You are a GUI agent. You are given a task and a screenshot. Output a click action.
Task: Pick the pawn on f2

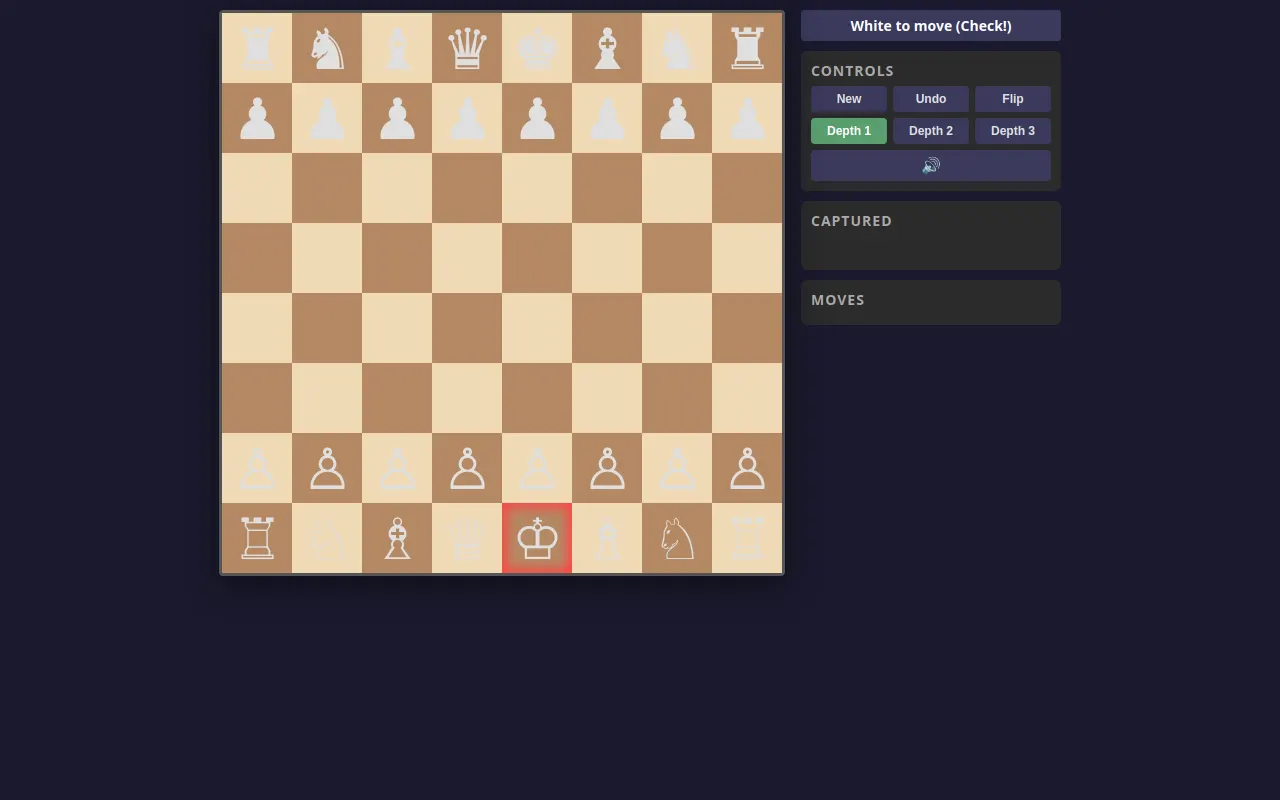point(607,468)
